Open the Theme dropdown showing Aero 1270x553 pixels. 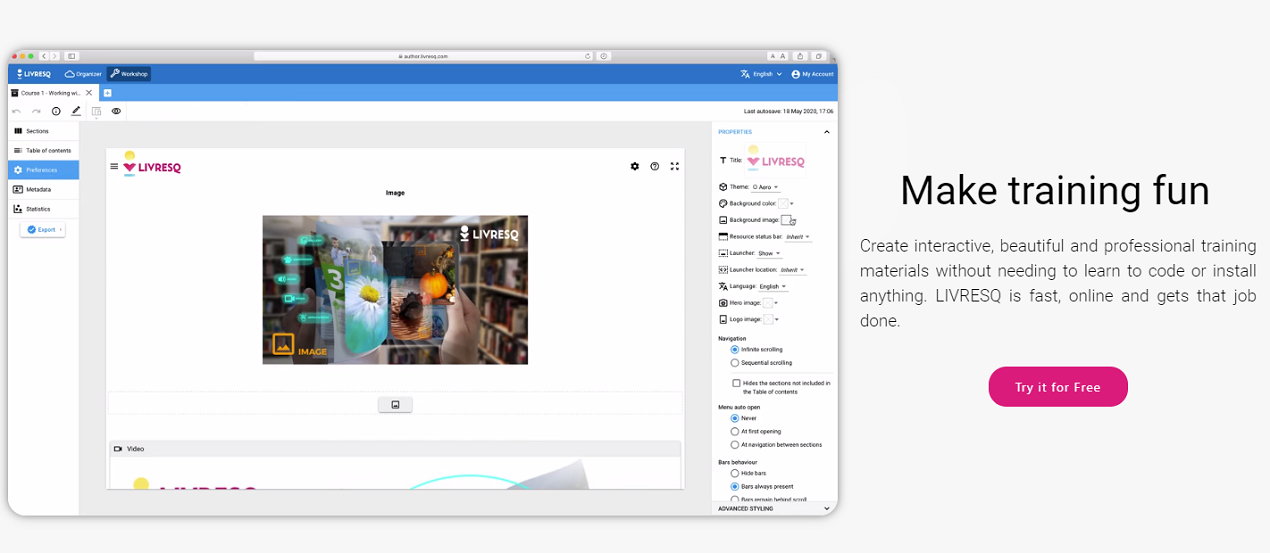pos(766,187)
